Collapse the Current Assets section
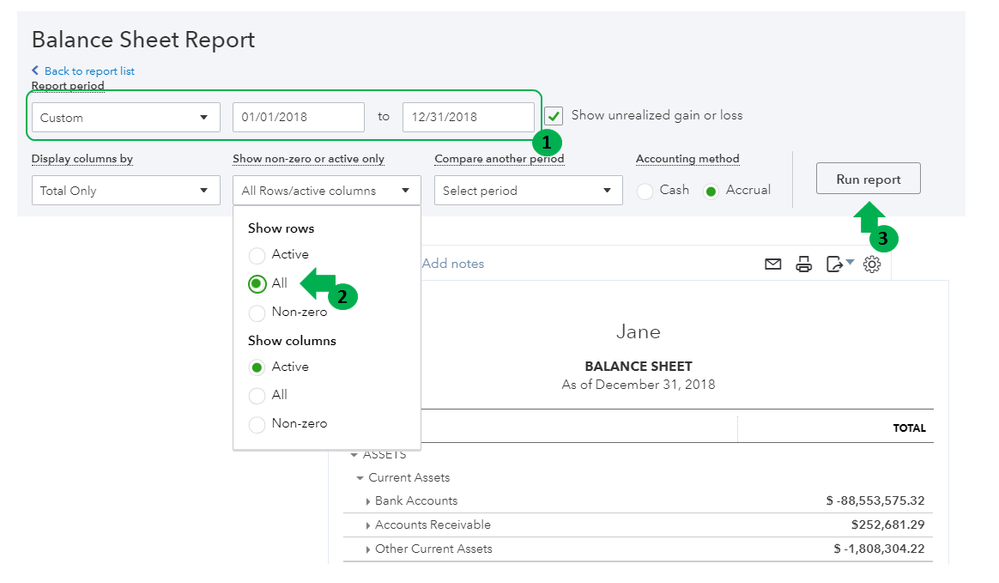The width and height of the screenshot is (999, 583). 360,478
